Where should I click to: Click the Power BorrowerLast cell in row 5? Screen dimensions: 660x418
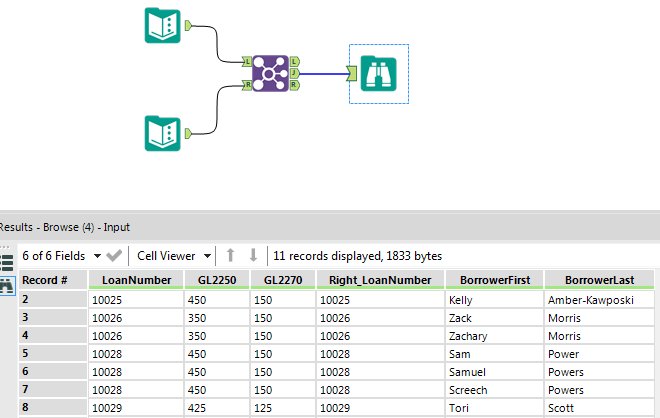click(599, 354)
